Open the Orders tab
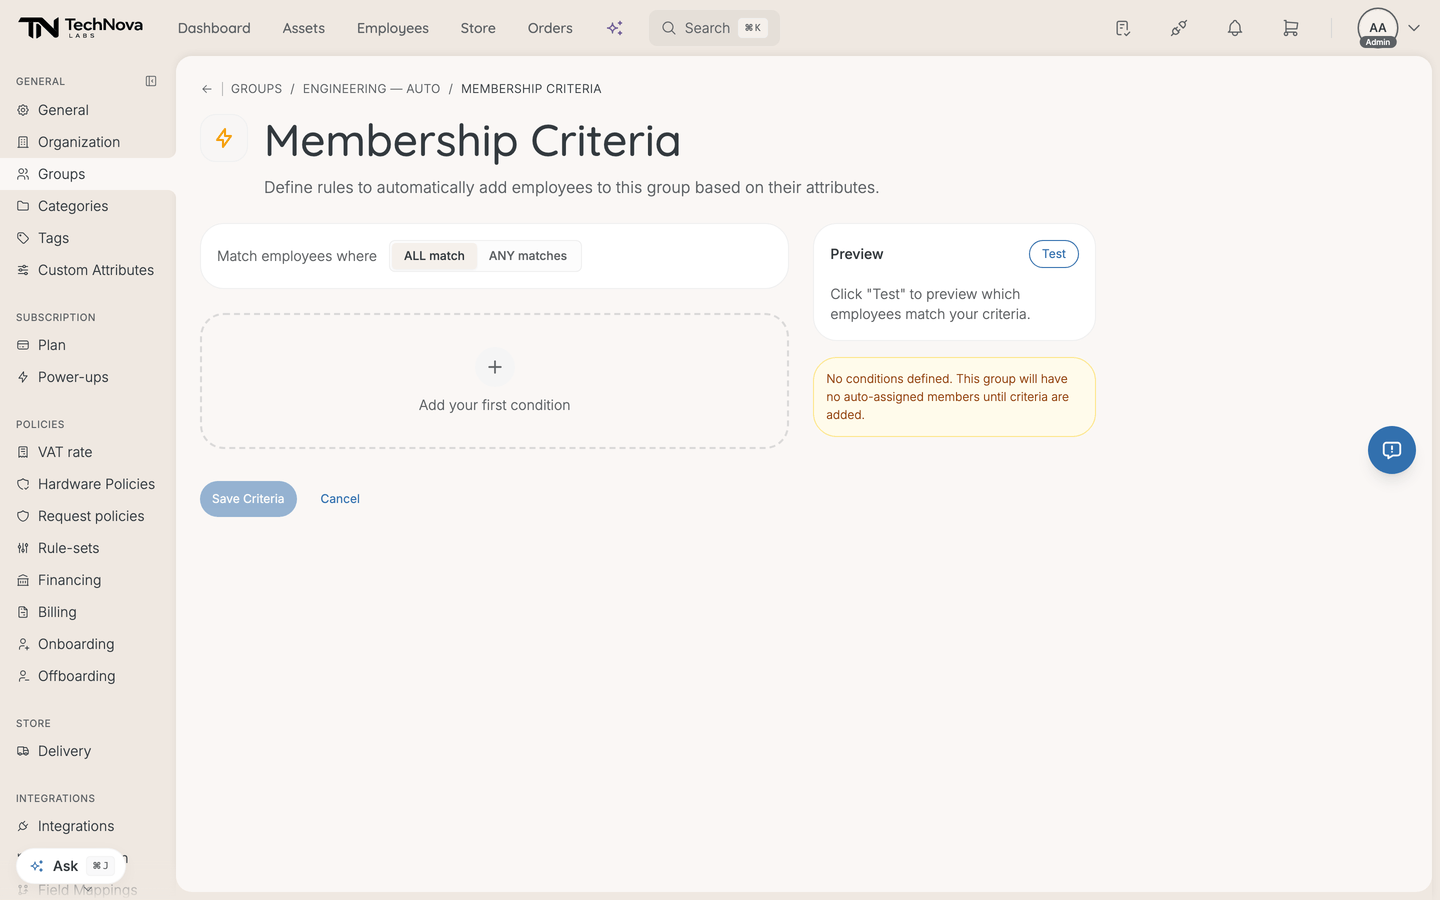 click(x=550, y=28)
